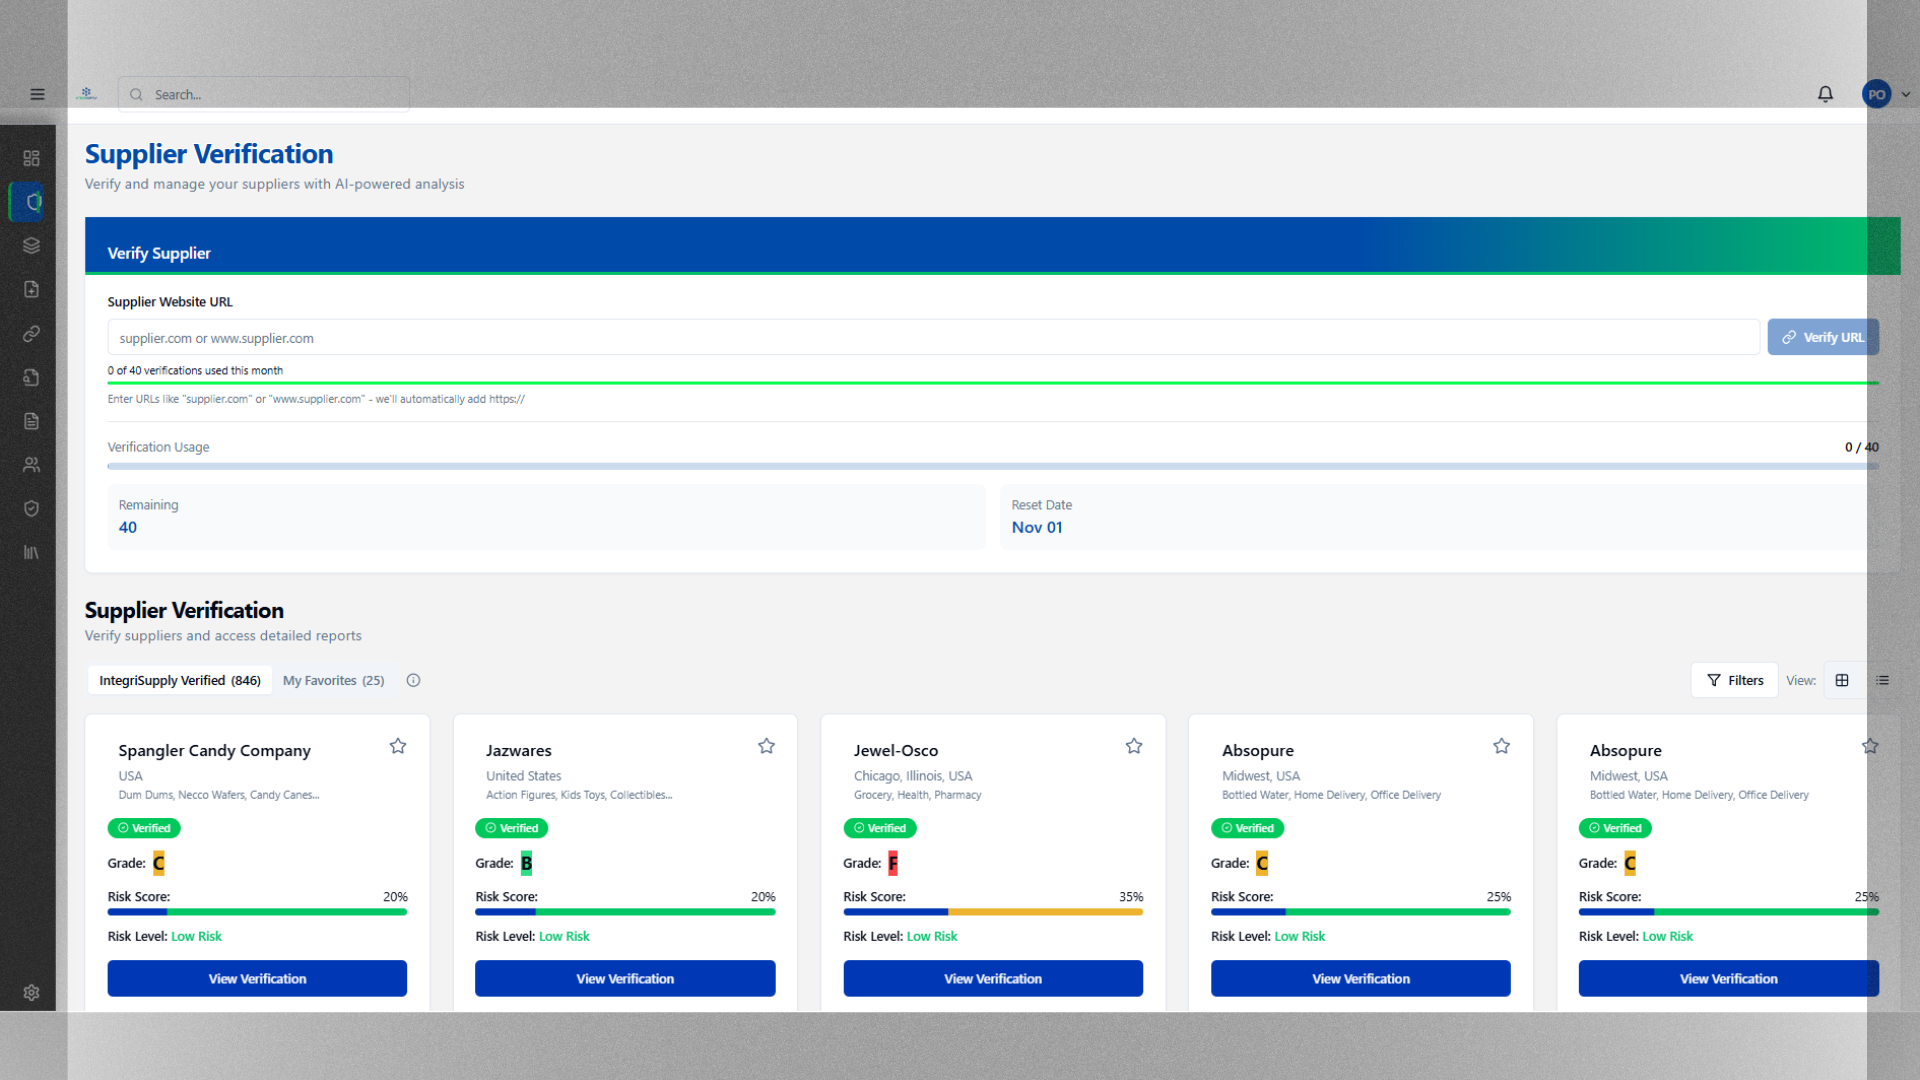The image size is (1920, 1080).
Task: Switch to the My Favorites tab
Action: 334,680
